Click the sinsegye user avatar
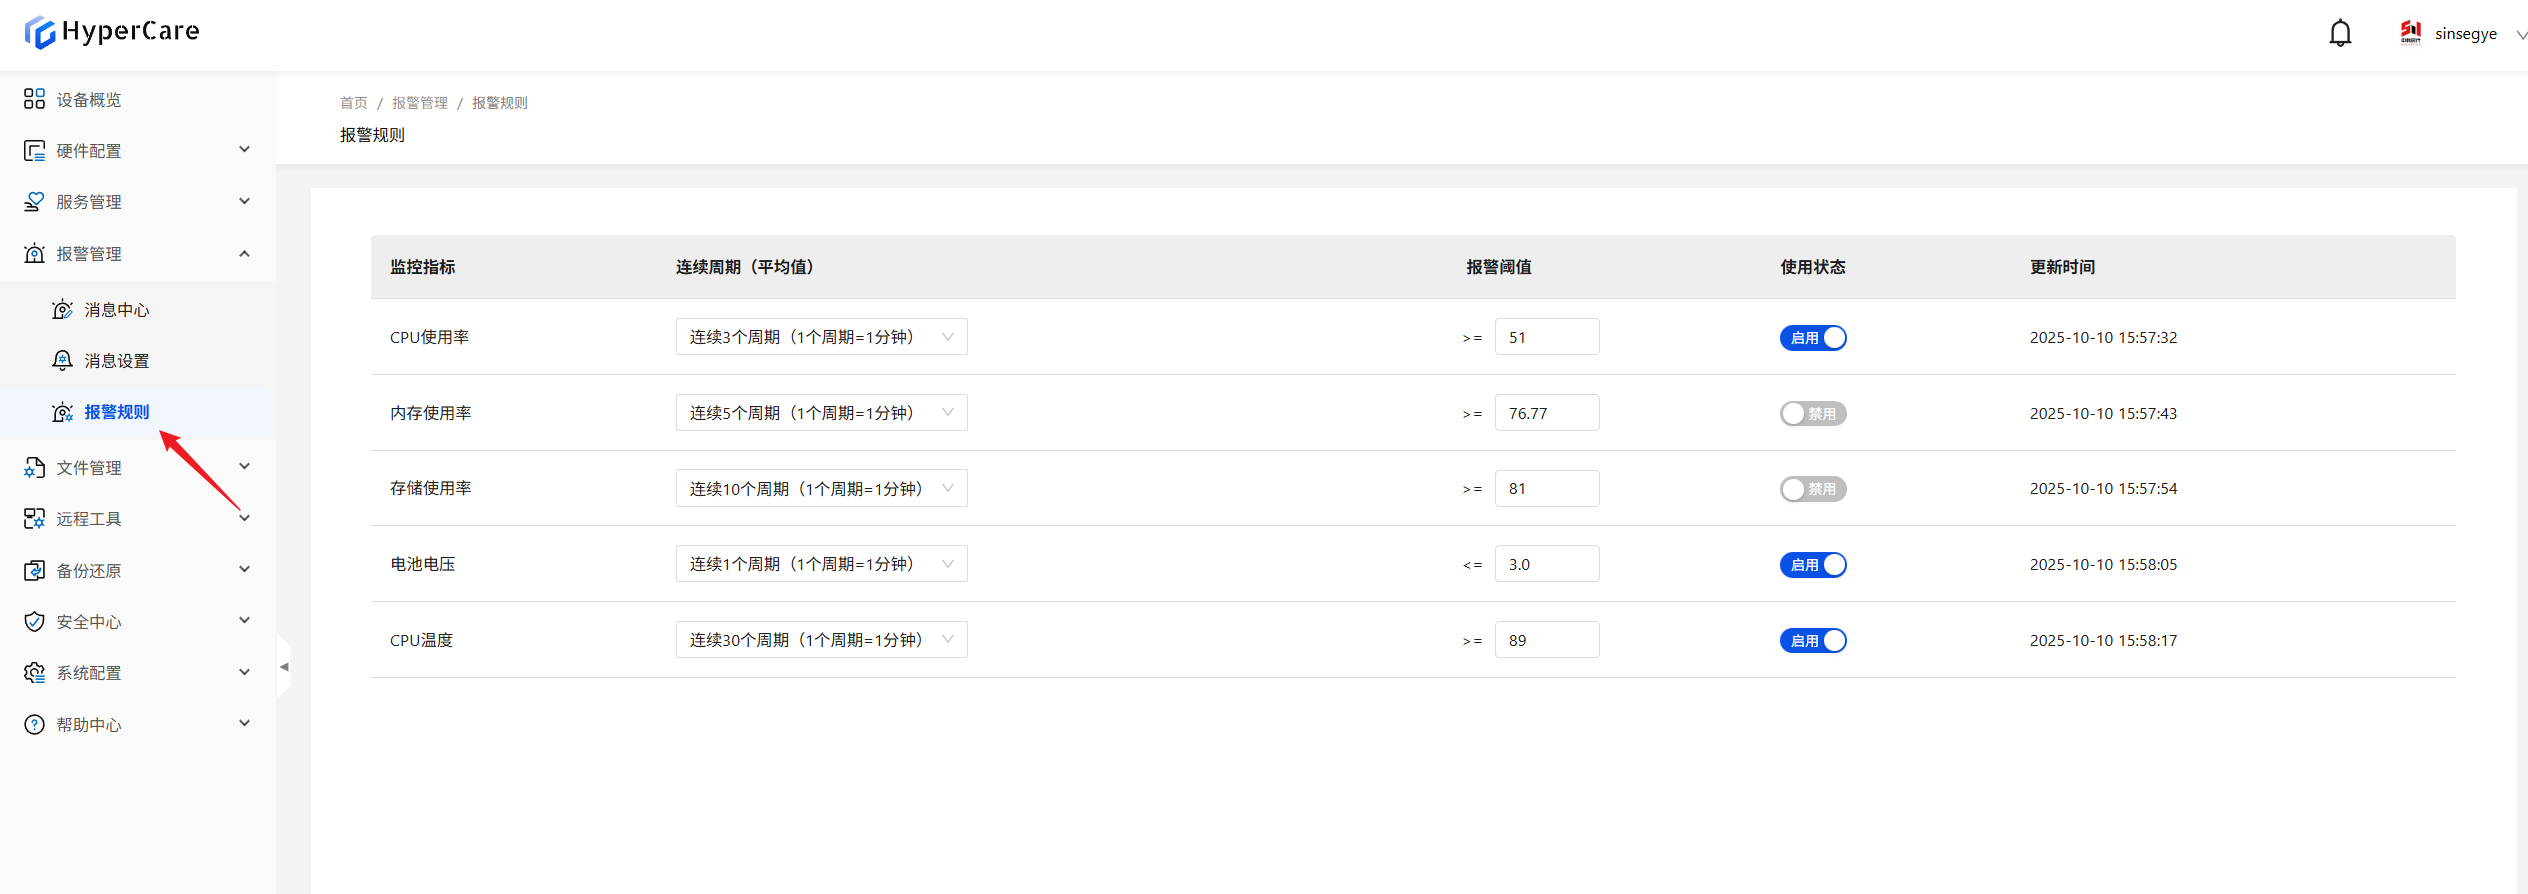2528x894 pixels. tap(2410, 33)
